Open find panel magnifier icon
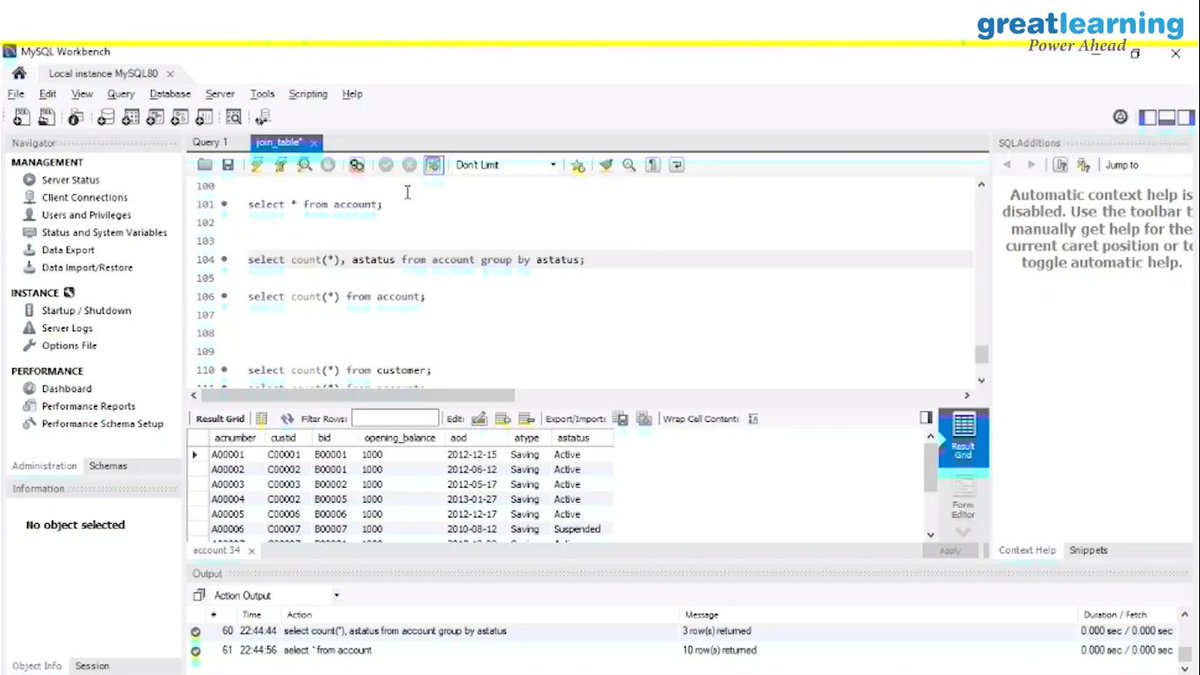 click(629, 165)
